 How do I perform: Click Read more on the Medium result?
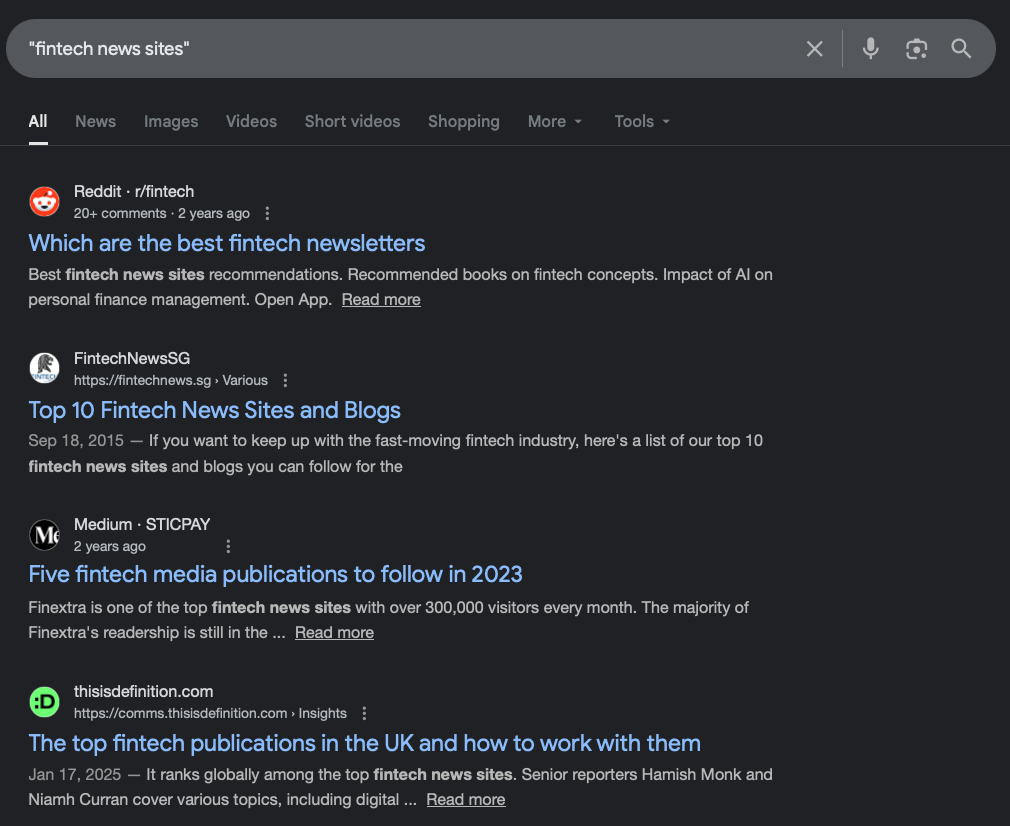[334, 632]
